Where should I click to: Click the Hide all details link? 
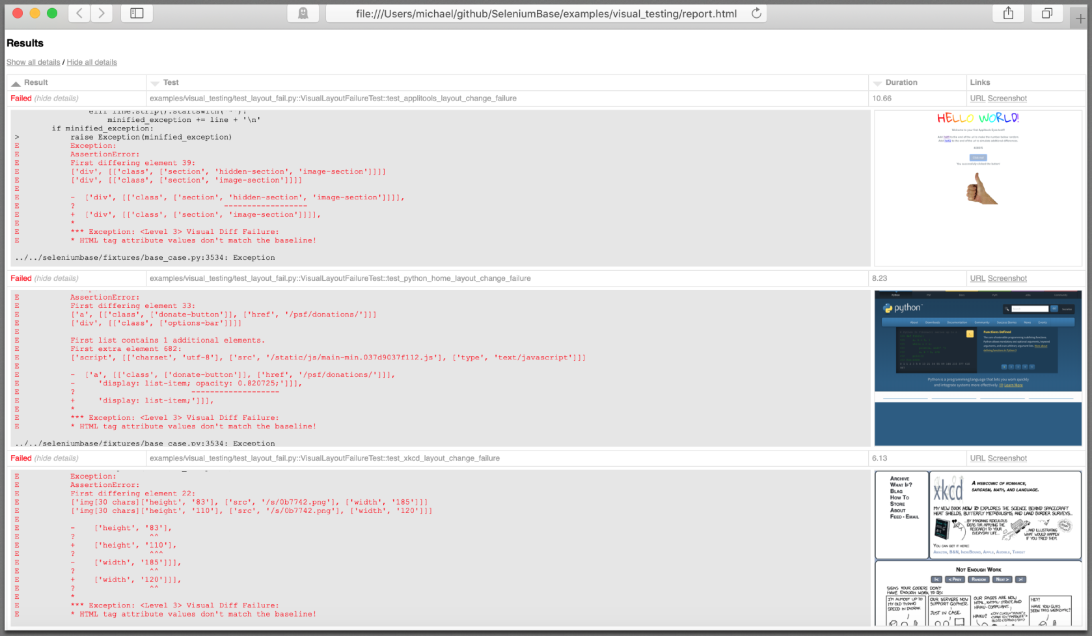click(93, 62)
